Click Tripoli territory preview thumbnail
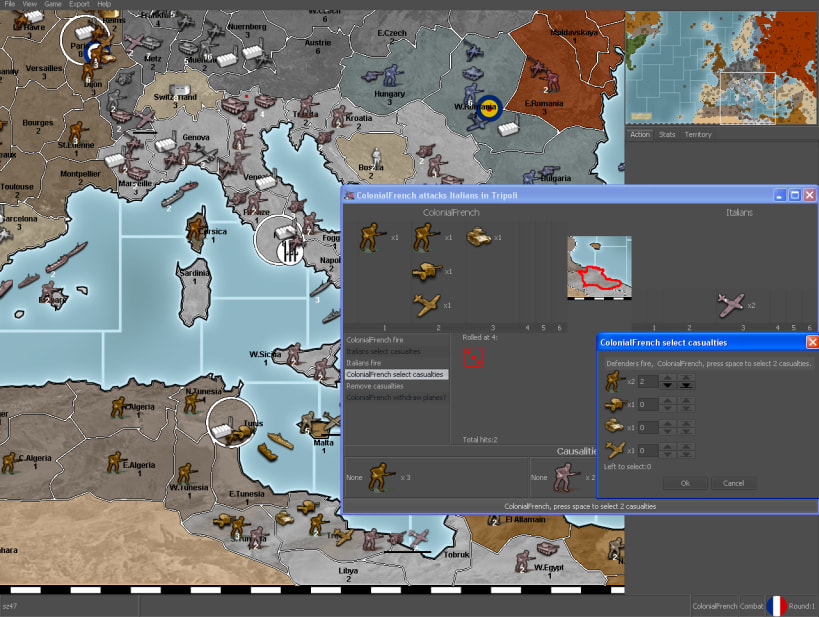Image resolution: width=819 pixels, height=617 pixels. 599,268
